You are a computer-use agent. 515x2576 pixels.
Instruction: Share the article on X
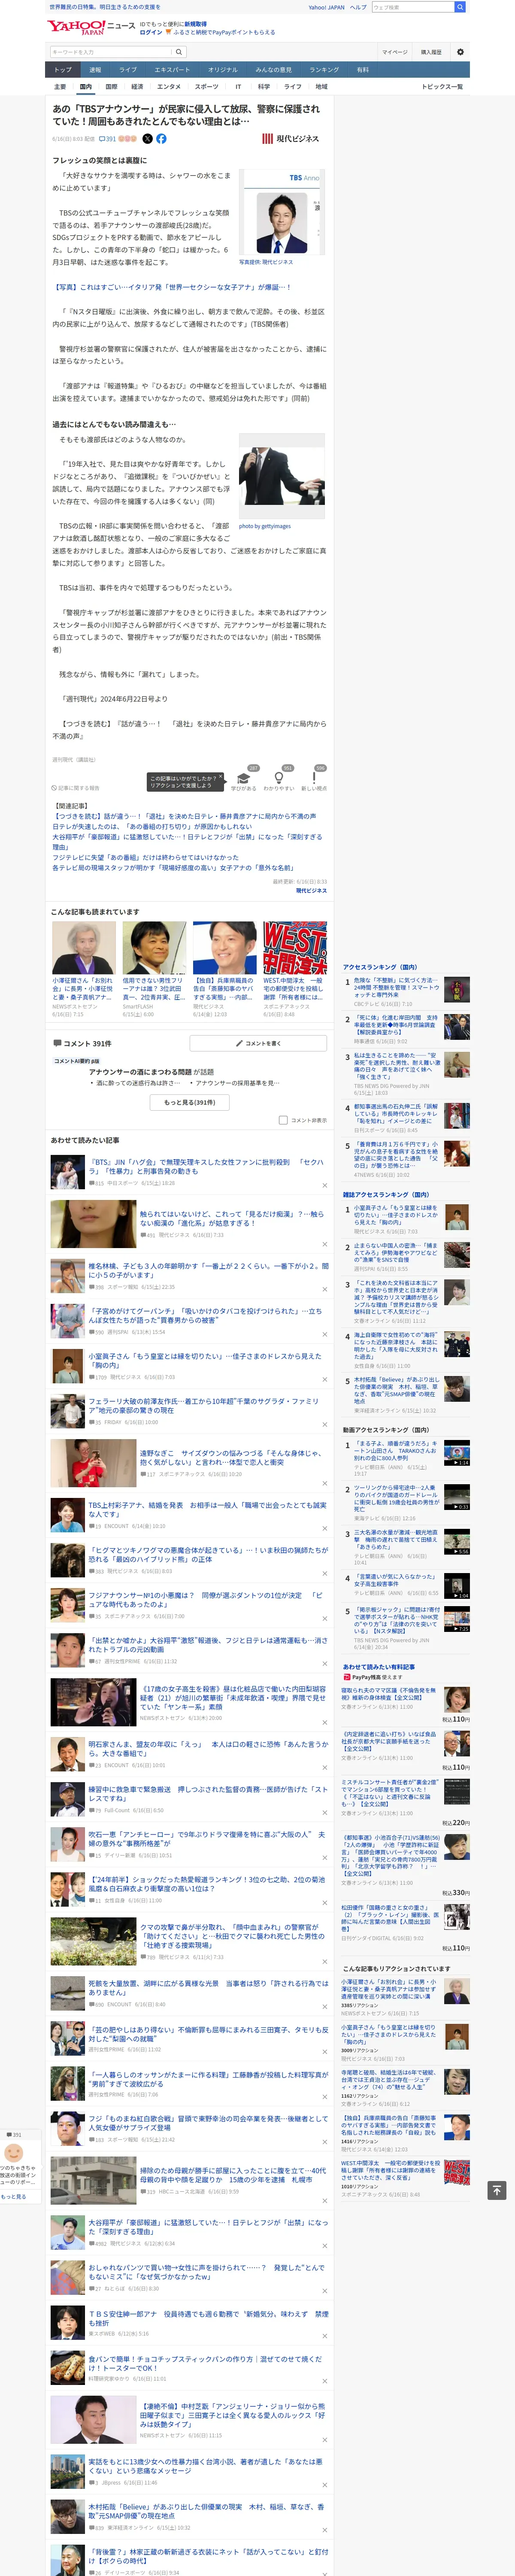click(147, 139)
